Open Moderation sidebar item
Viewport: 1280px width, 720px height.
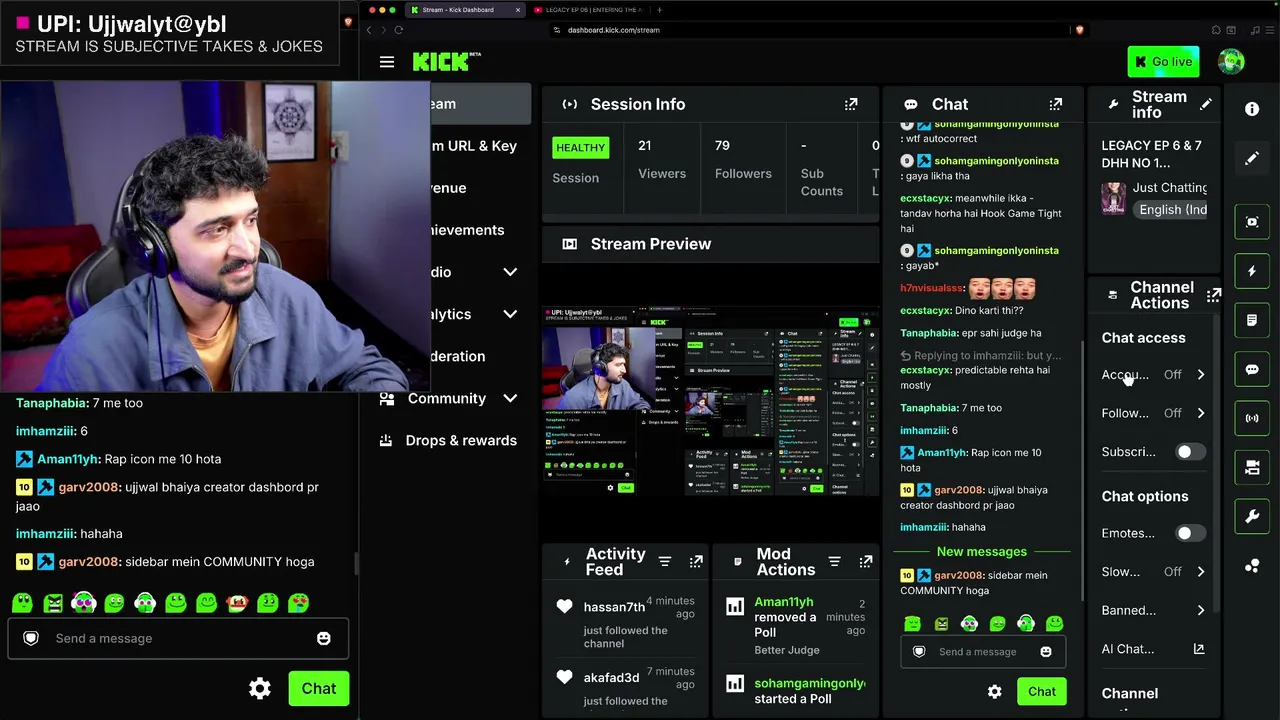click(458, 356)
